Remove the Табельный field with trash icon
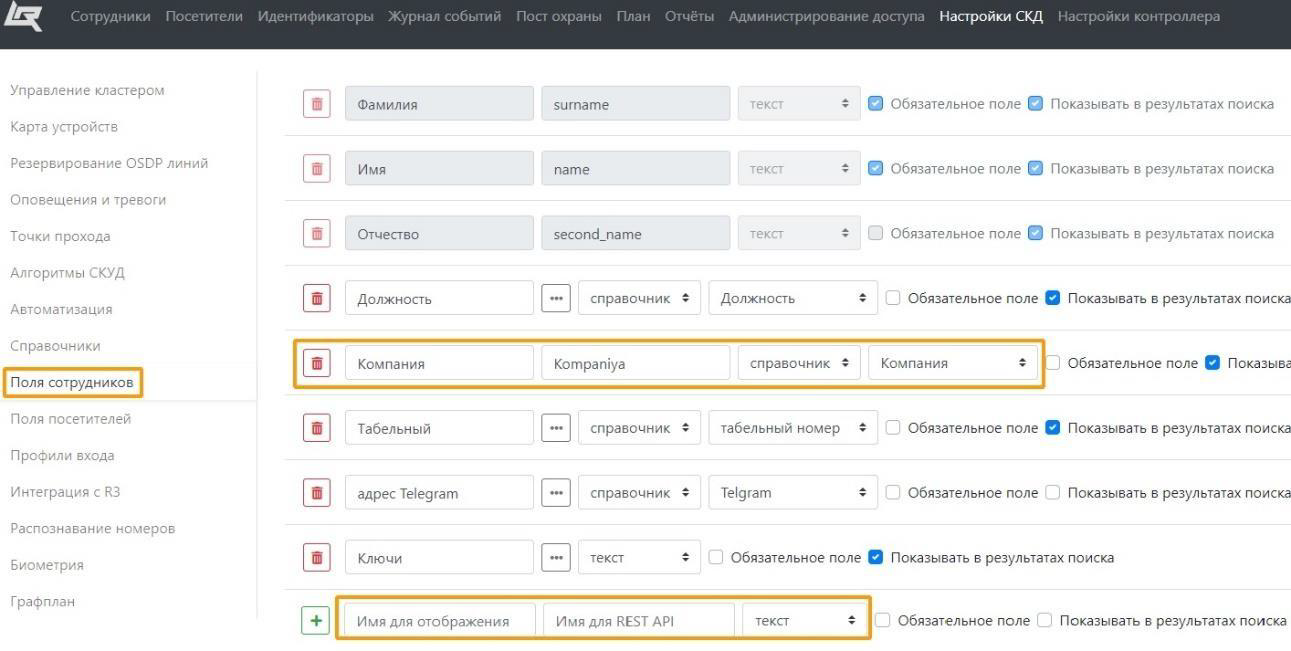1291x651 pixels. coord(317,428)
